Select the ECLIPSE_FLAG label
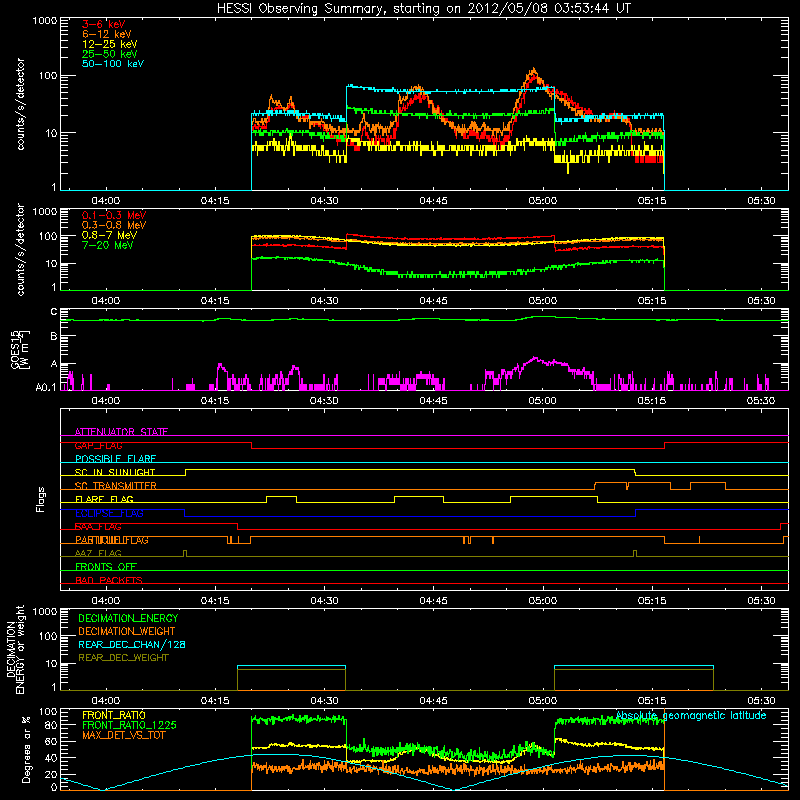Screen dimensions: 800x800 (109, 513)
